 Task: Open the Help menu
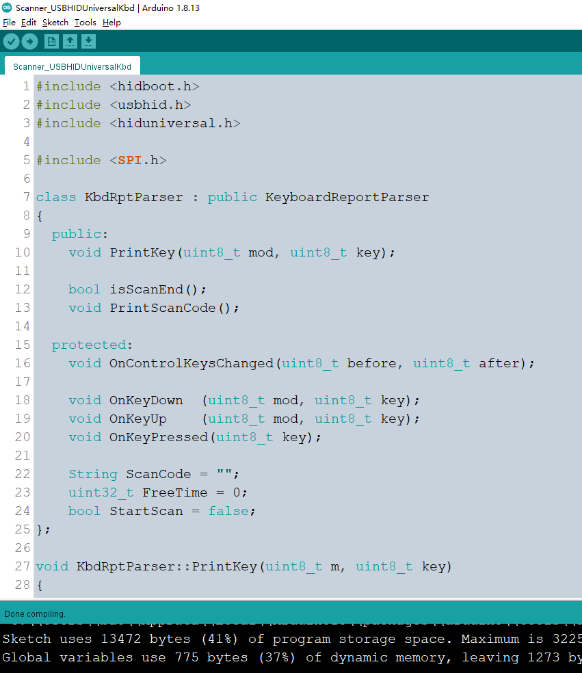click(112, 22)
